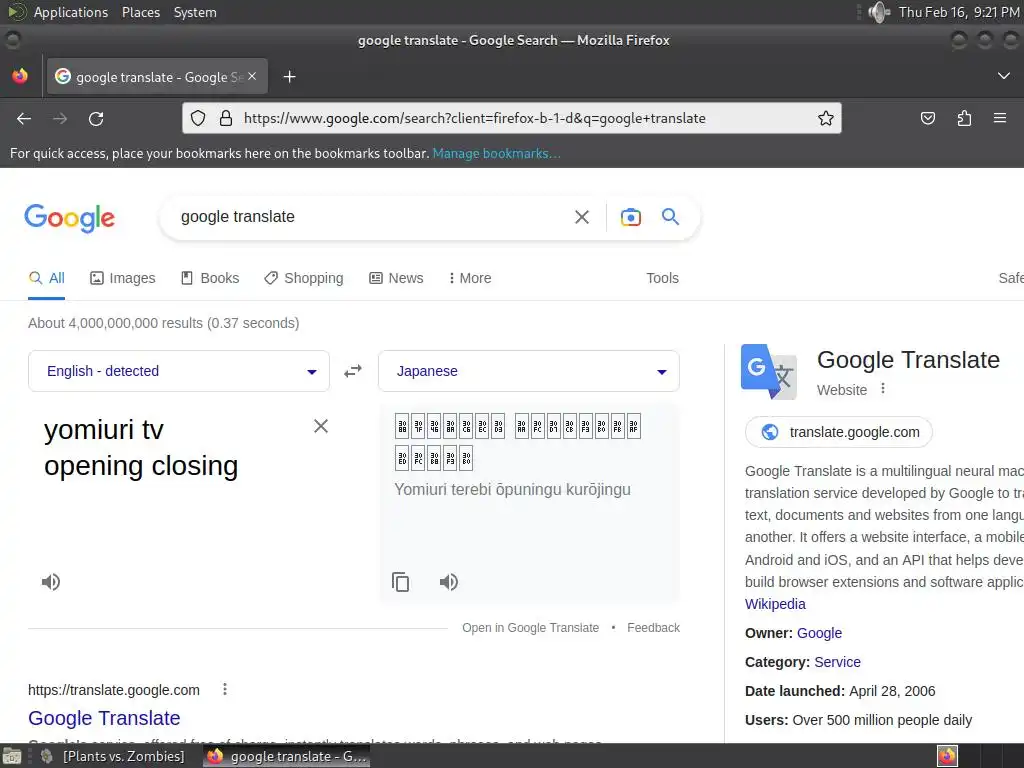Click the show desktop icon in taskbar
Viewport: 1024px width, 768px height.
[x=12, y=756]
